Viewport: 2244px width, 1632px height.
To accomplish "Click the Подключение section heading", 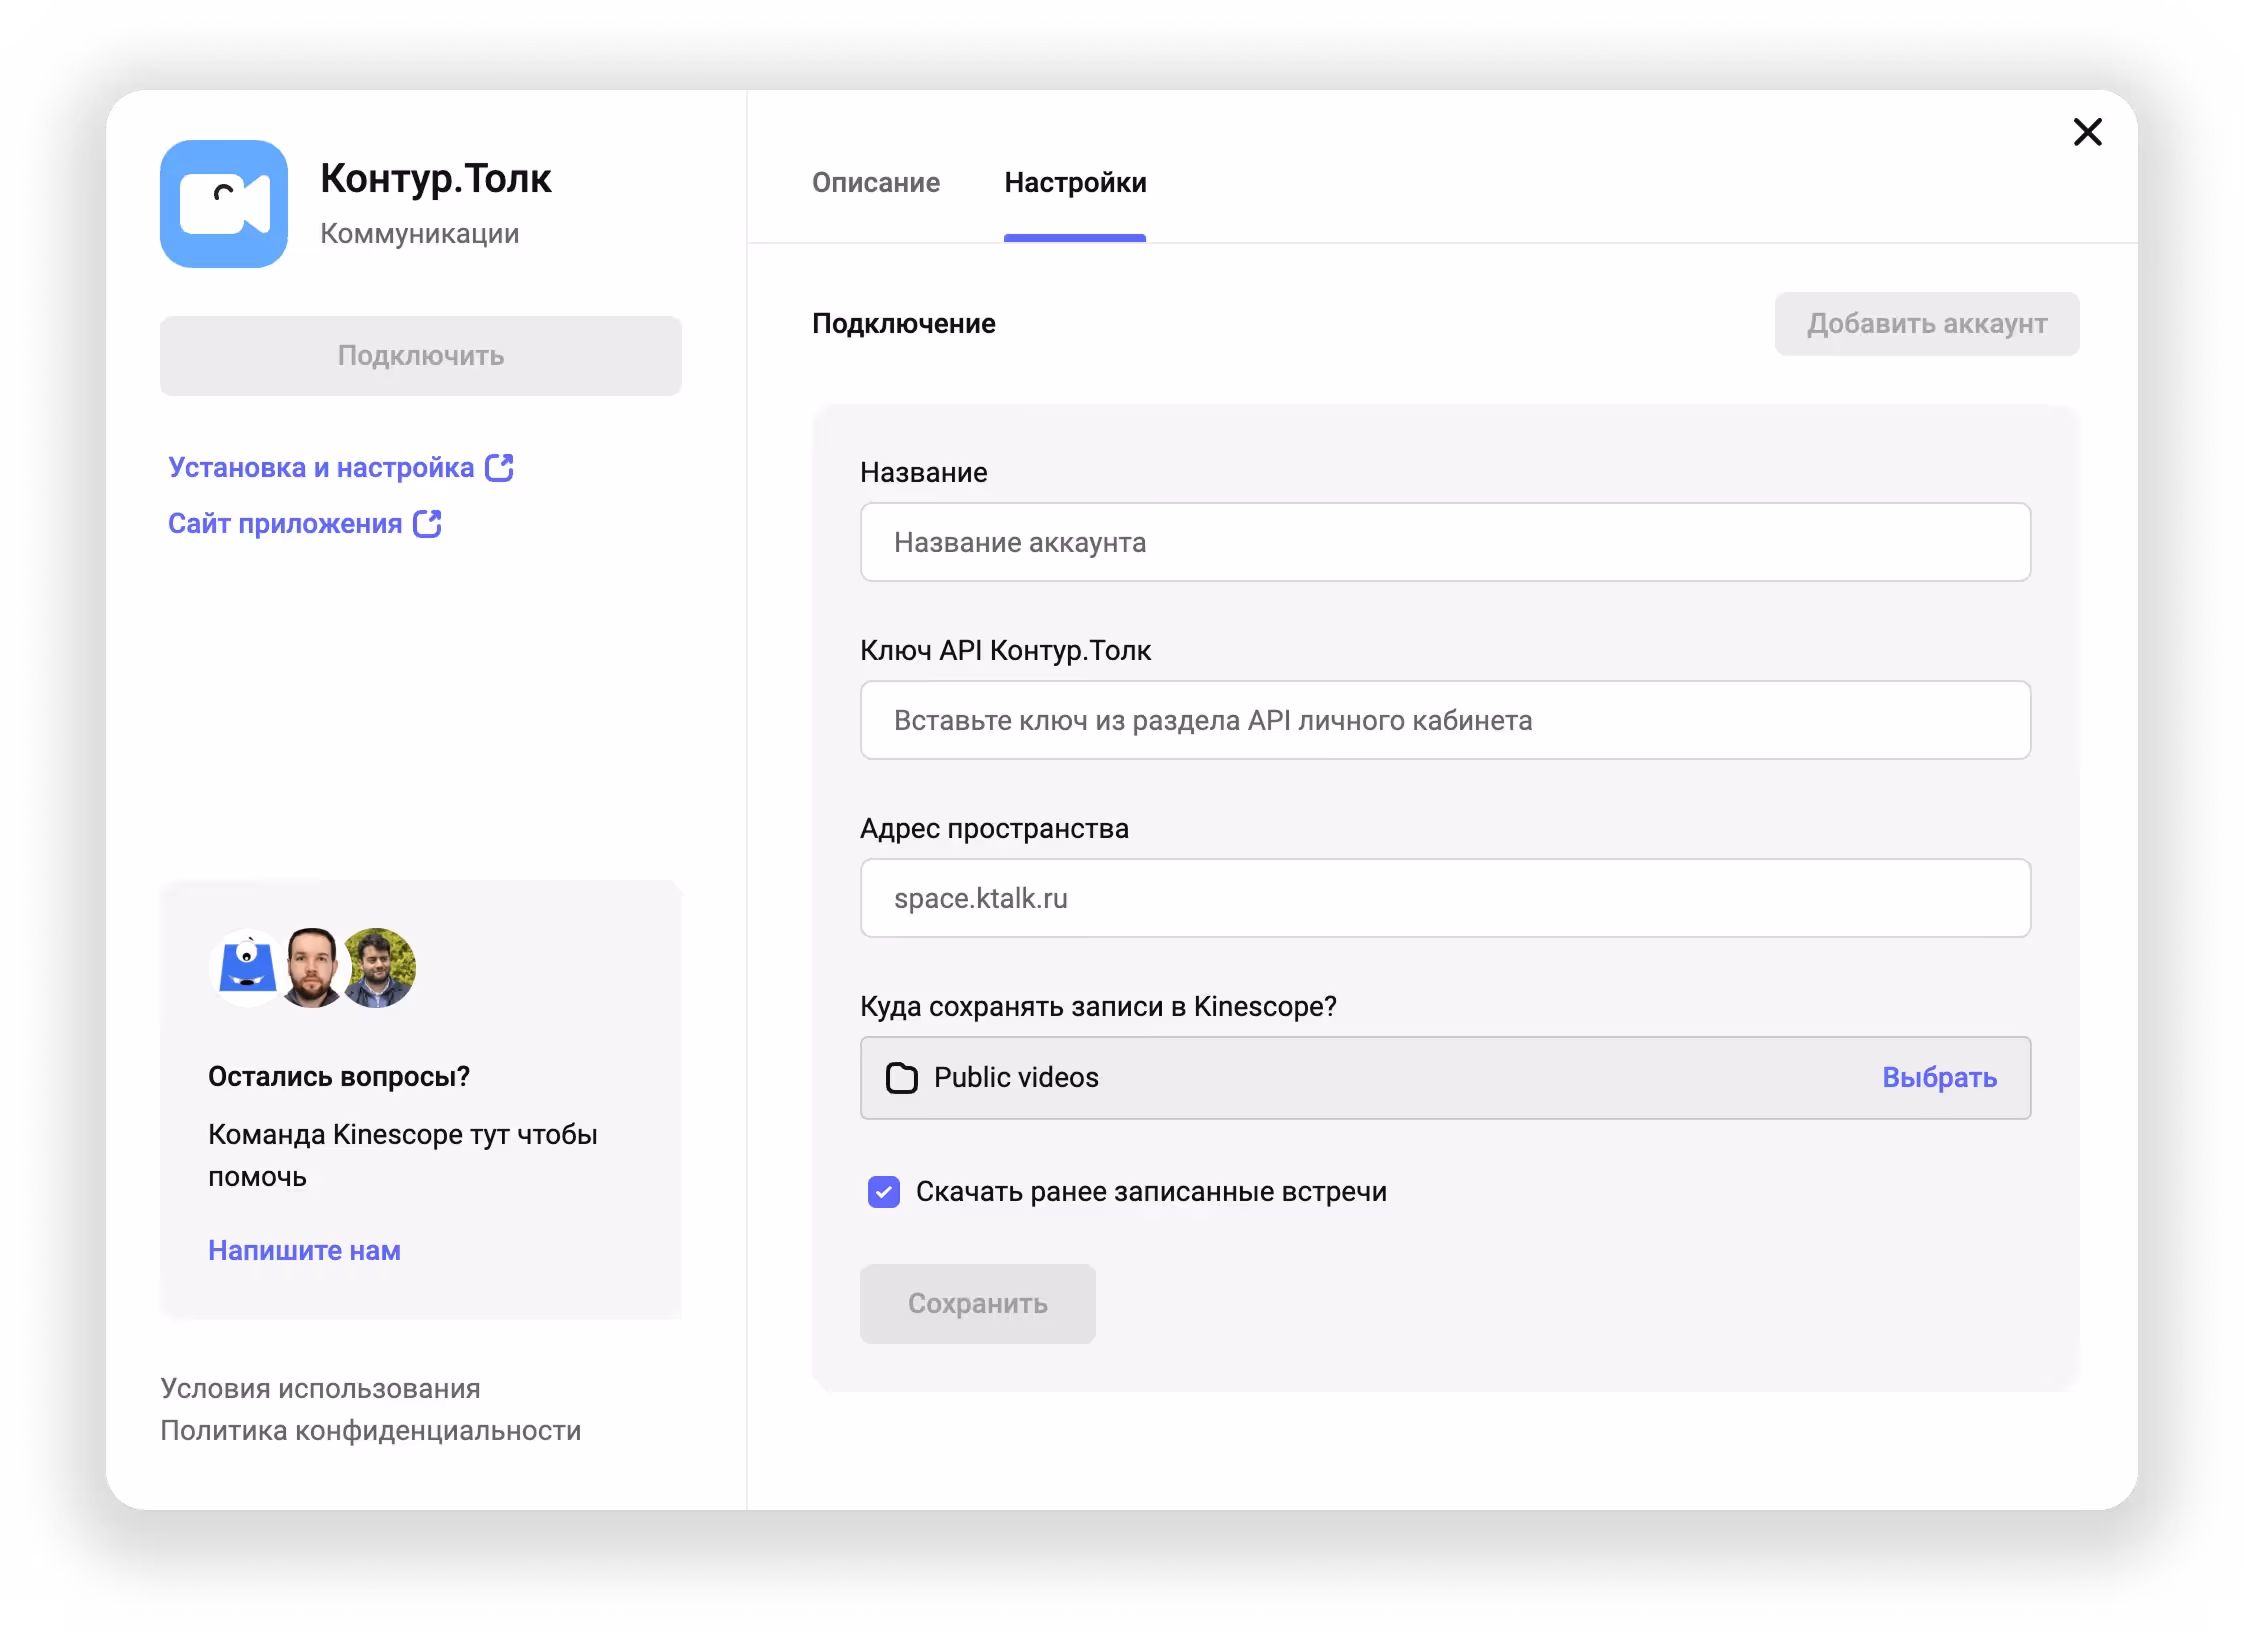I will pos(903,323).
